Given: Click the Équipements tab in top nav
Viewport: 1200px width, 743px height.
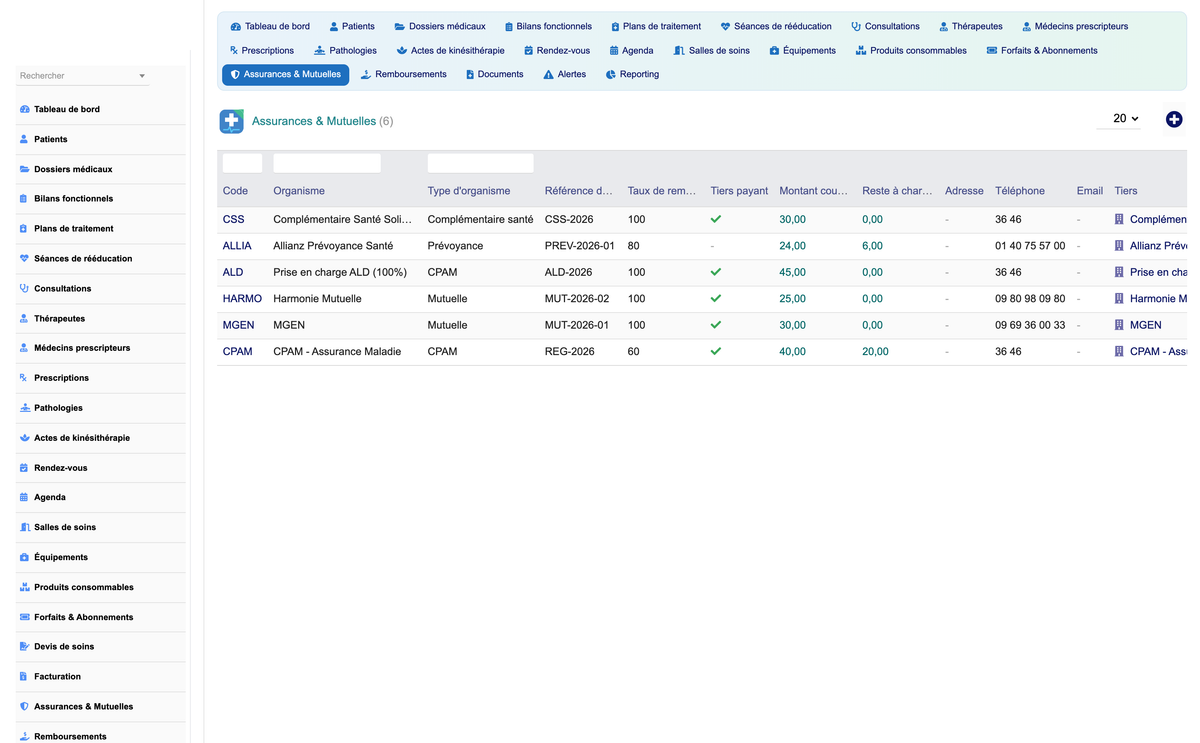Looking at the screenshot, I should point(802,50).
